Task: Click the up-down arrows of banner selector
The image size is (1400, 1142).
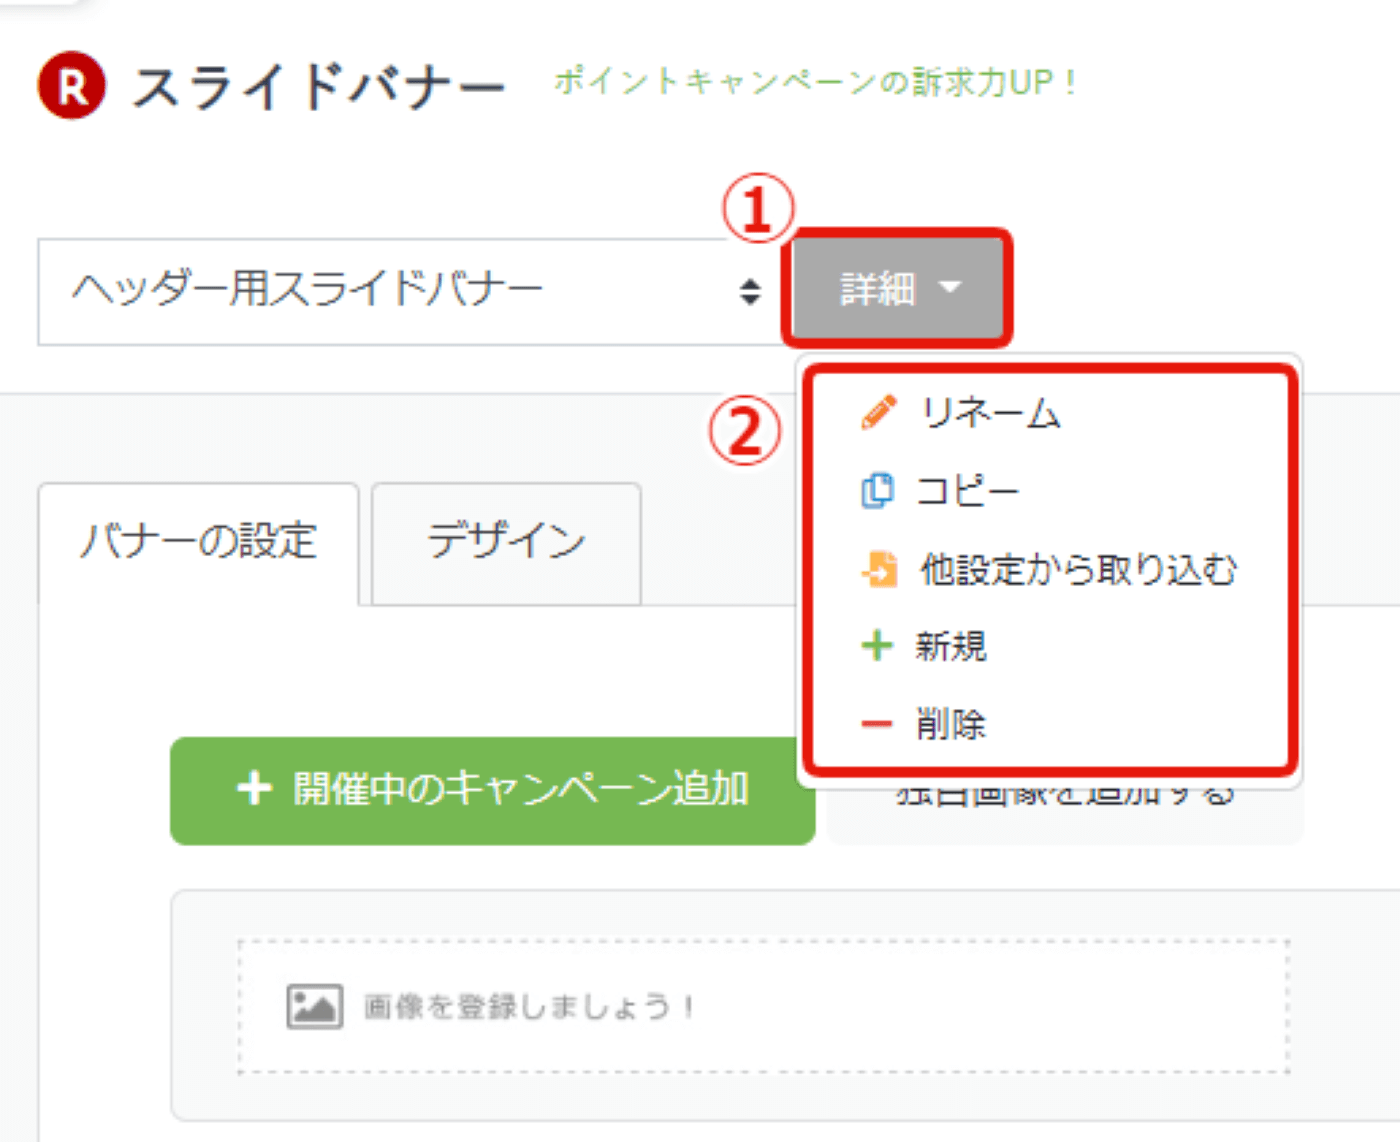Action: 750,292
